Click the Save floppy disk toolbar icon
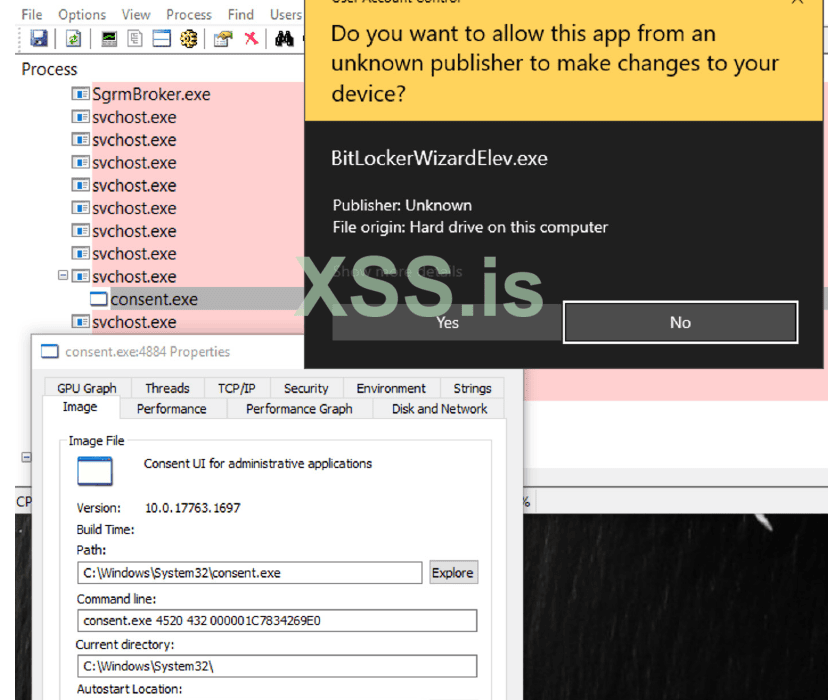This screenshot has height=700, width=836. point(38,38)
